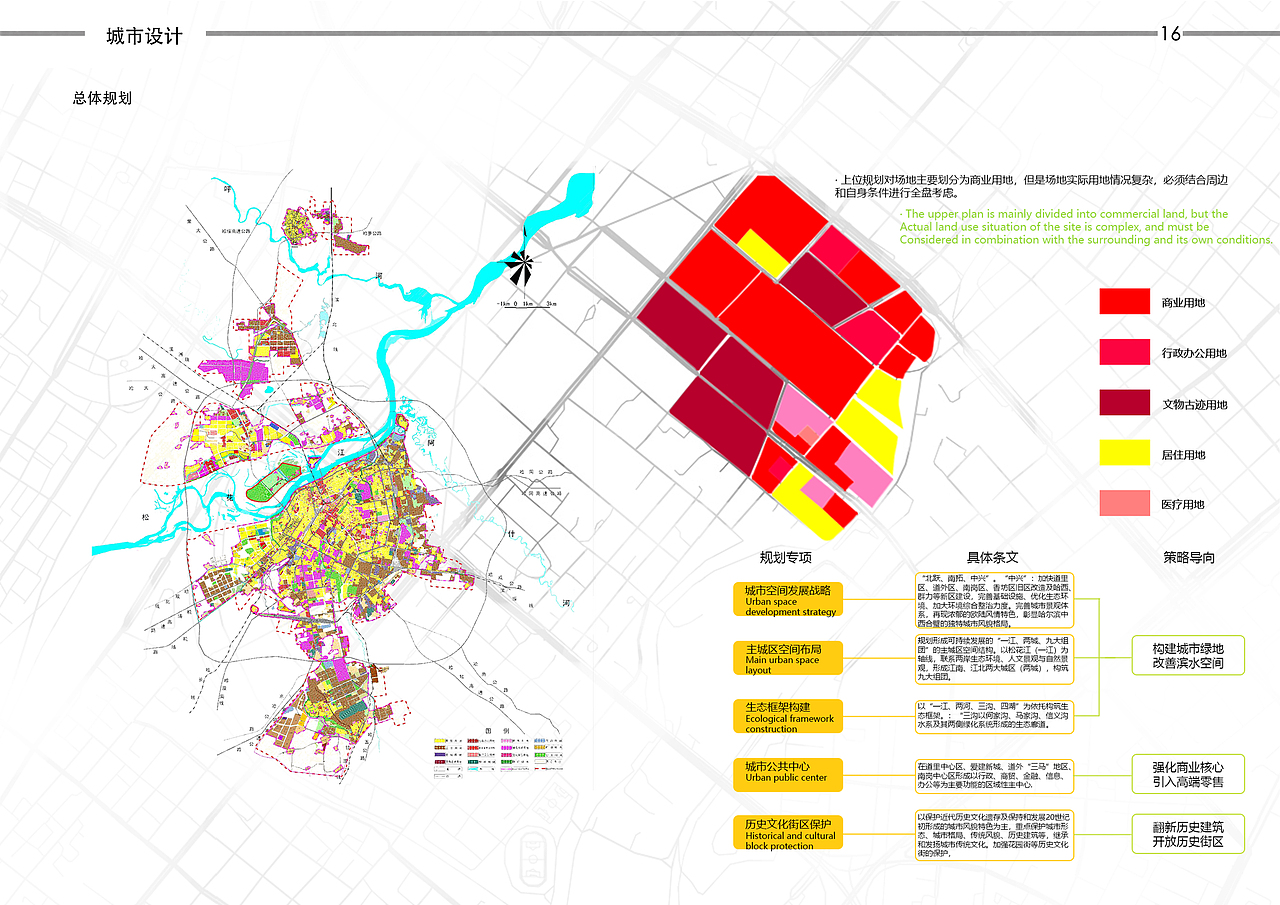
Task: Select the 主城区空间布局 yellow label
Action: click(x=788, y=657)
